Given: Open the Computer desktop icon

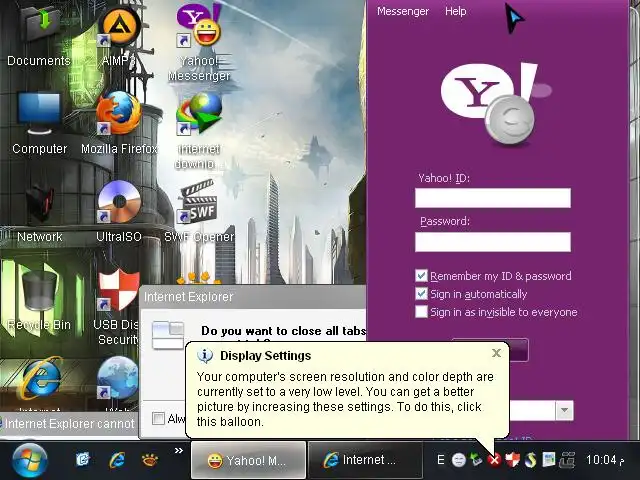Looking at the screenshot, I should point(40,122).
